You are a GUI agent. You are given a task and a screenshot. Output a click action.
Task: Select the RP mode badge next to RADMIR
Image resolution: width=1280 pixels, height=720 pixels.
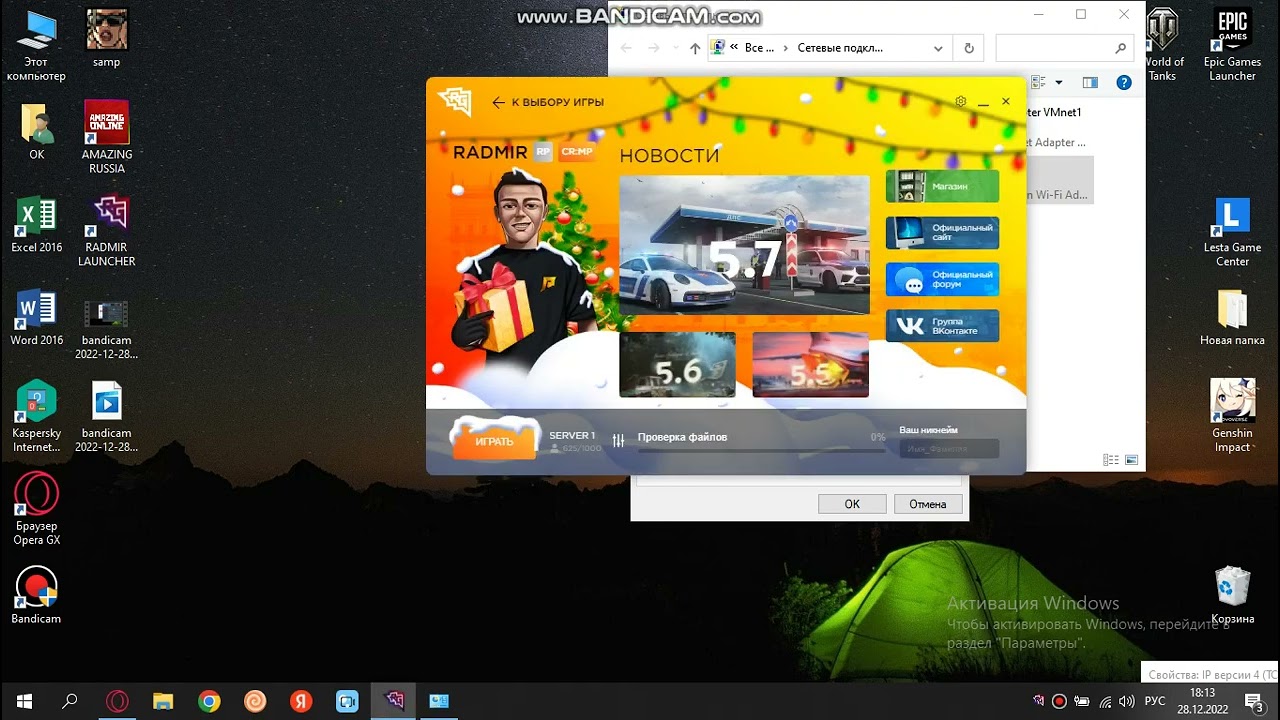click(543, 152)
